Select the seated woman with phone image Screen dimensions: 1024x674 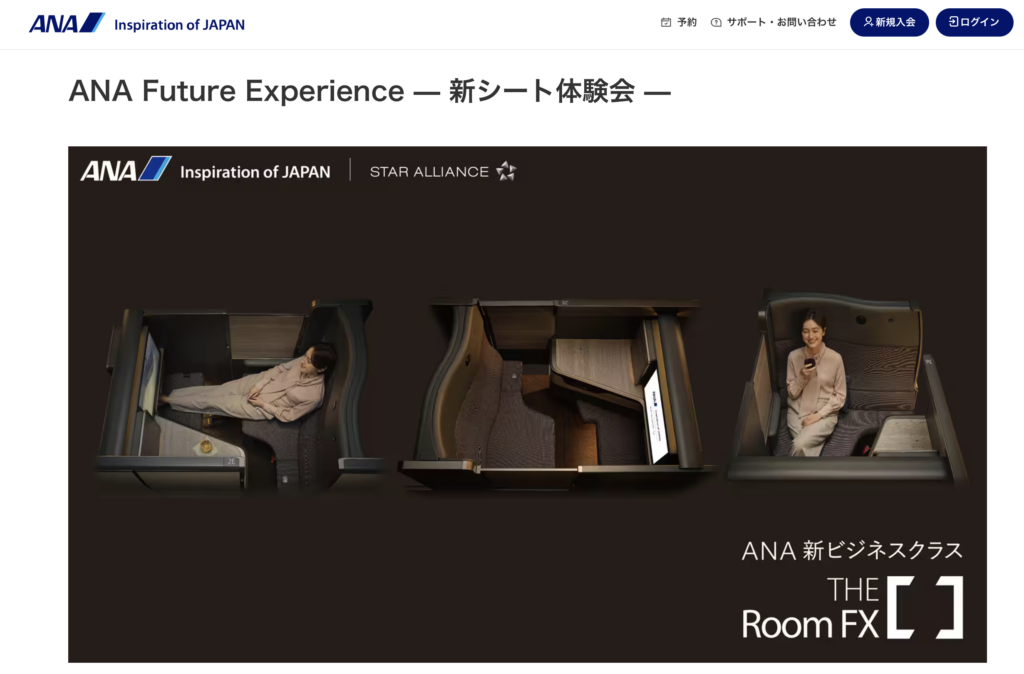(x=846, y=387)
